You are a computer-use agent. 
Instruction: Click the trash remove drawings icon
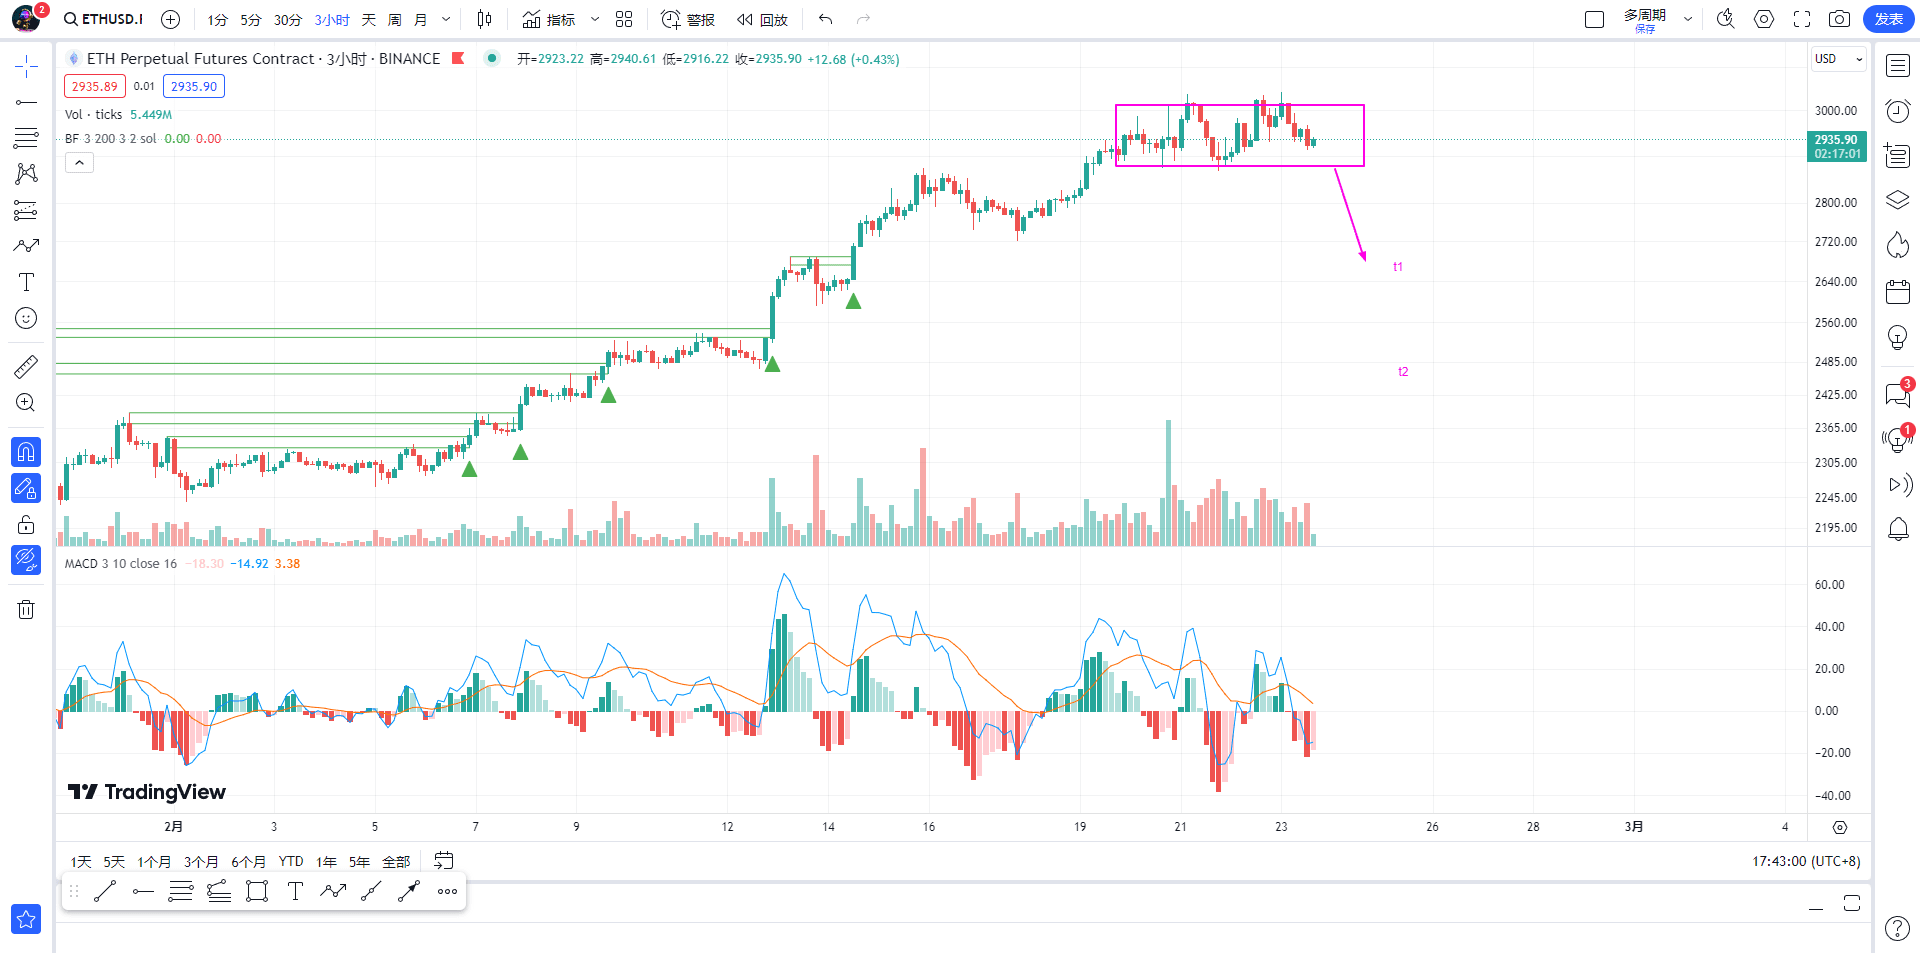tap(26, 609)
